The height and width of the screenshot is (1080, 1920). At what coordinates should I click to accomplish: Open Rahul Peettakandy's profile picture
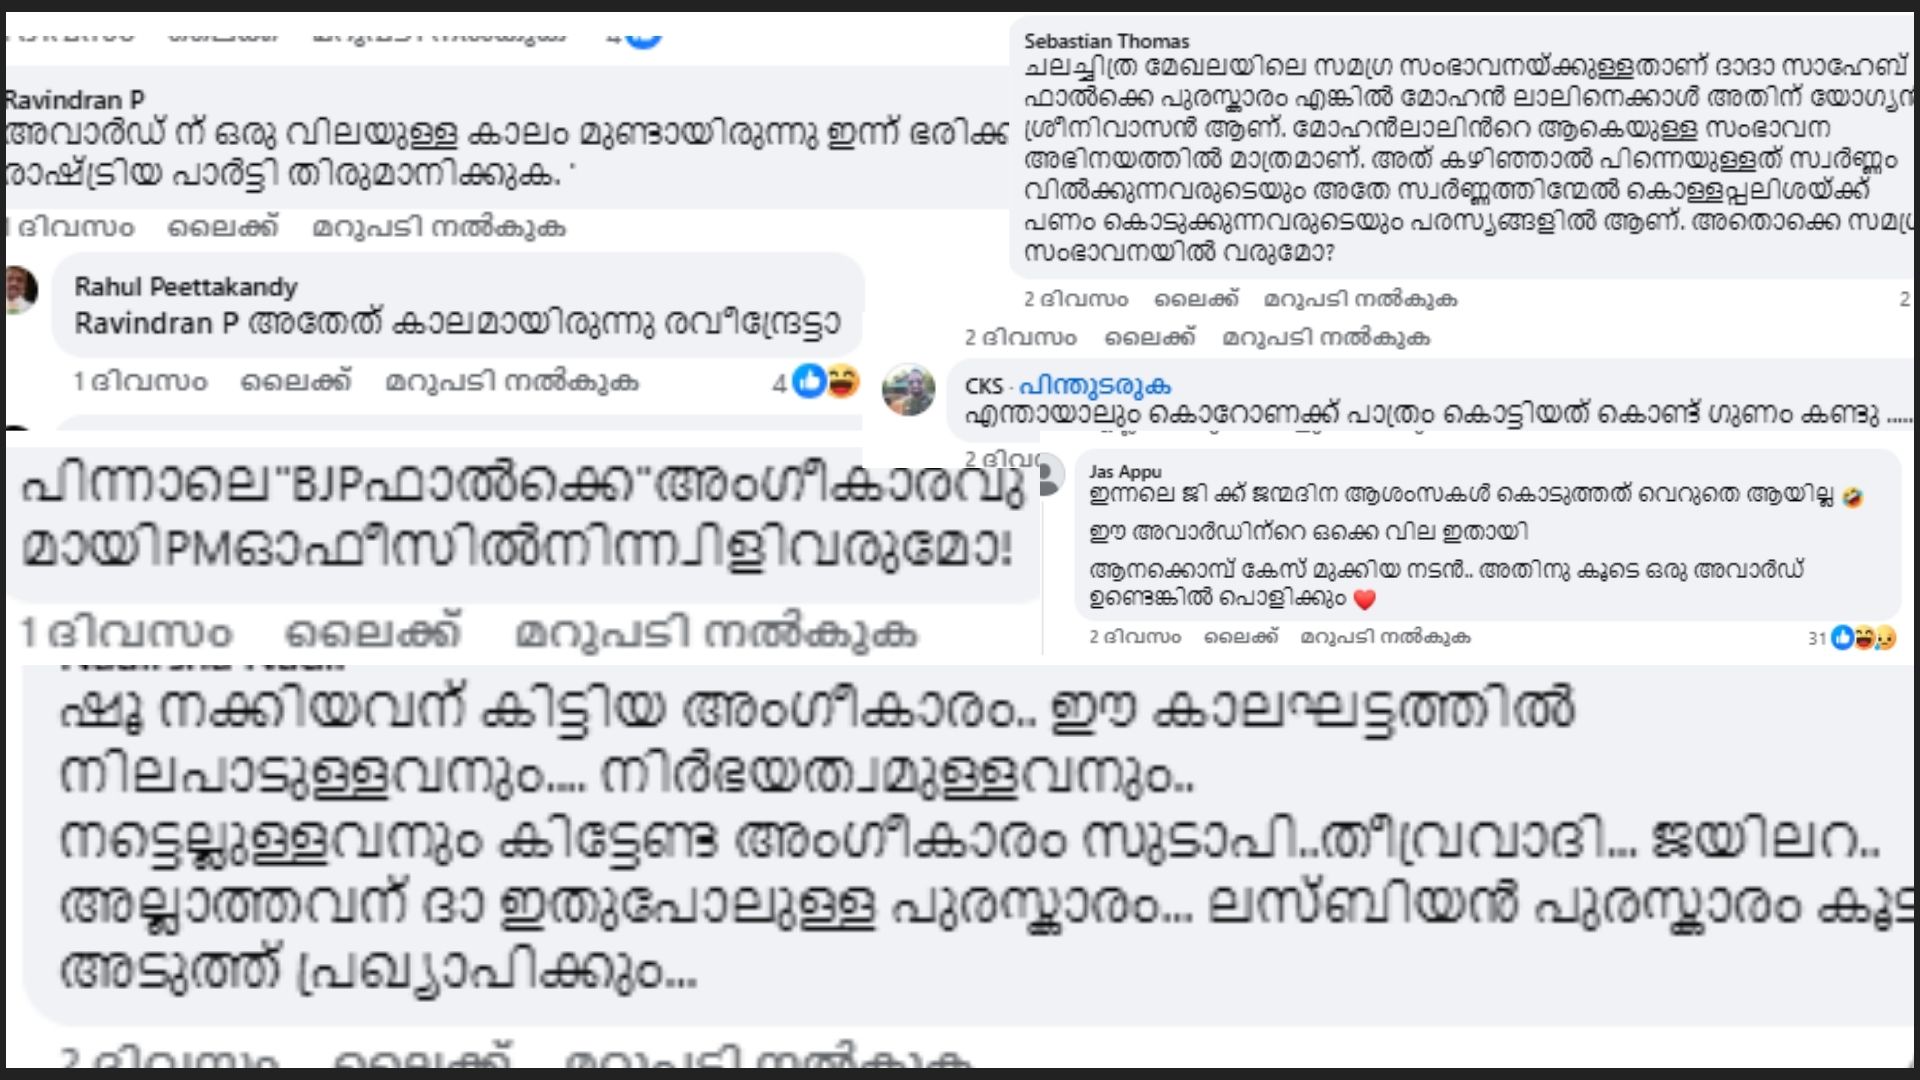(x=20, y=290)
